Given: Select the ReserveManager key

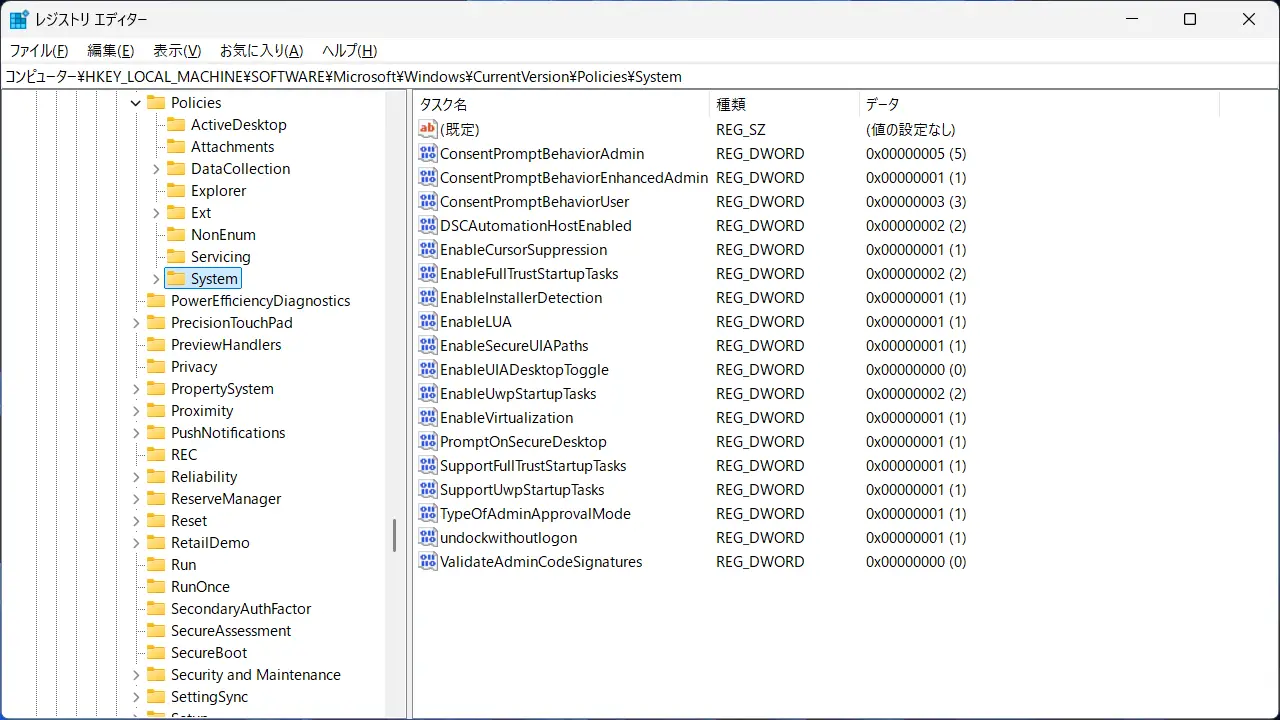Looking at the screenshot, I should click(226, 499).
